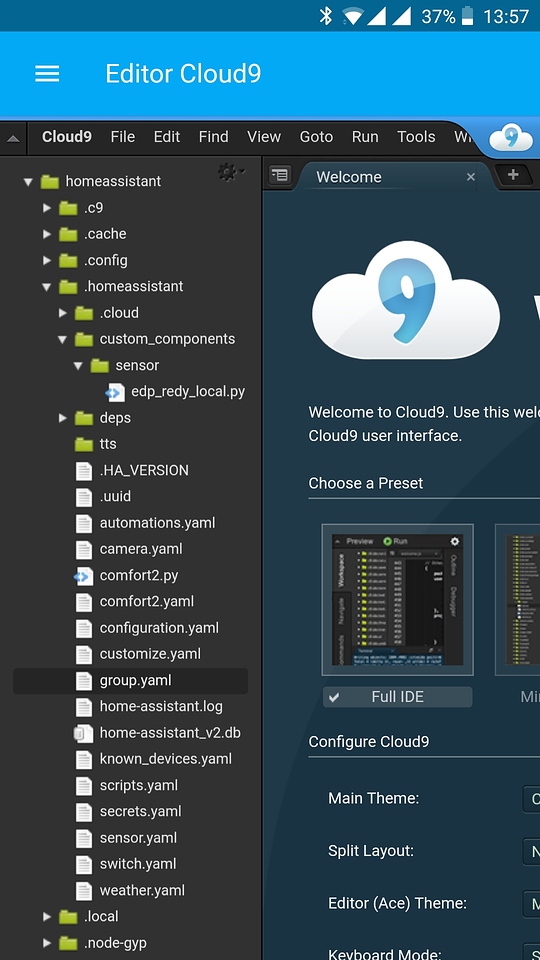Open switch.yaml in the file tree
540x960 pixels.
coord(138,864)
